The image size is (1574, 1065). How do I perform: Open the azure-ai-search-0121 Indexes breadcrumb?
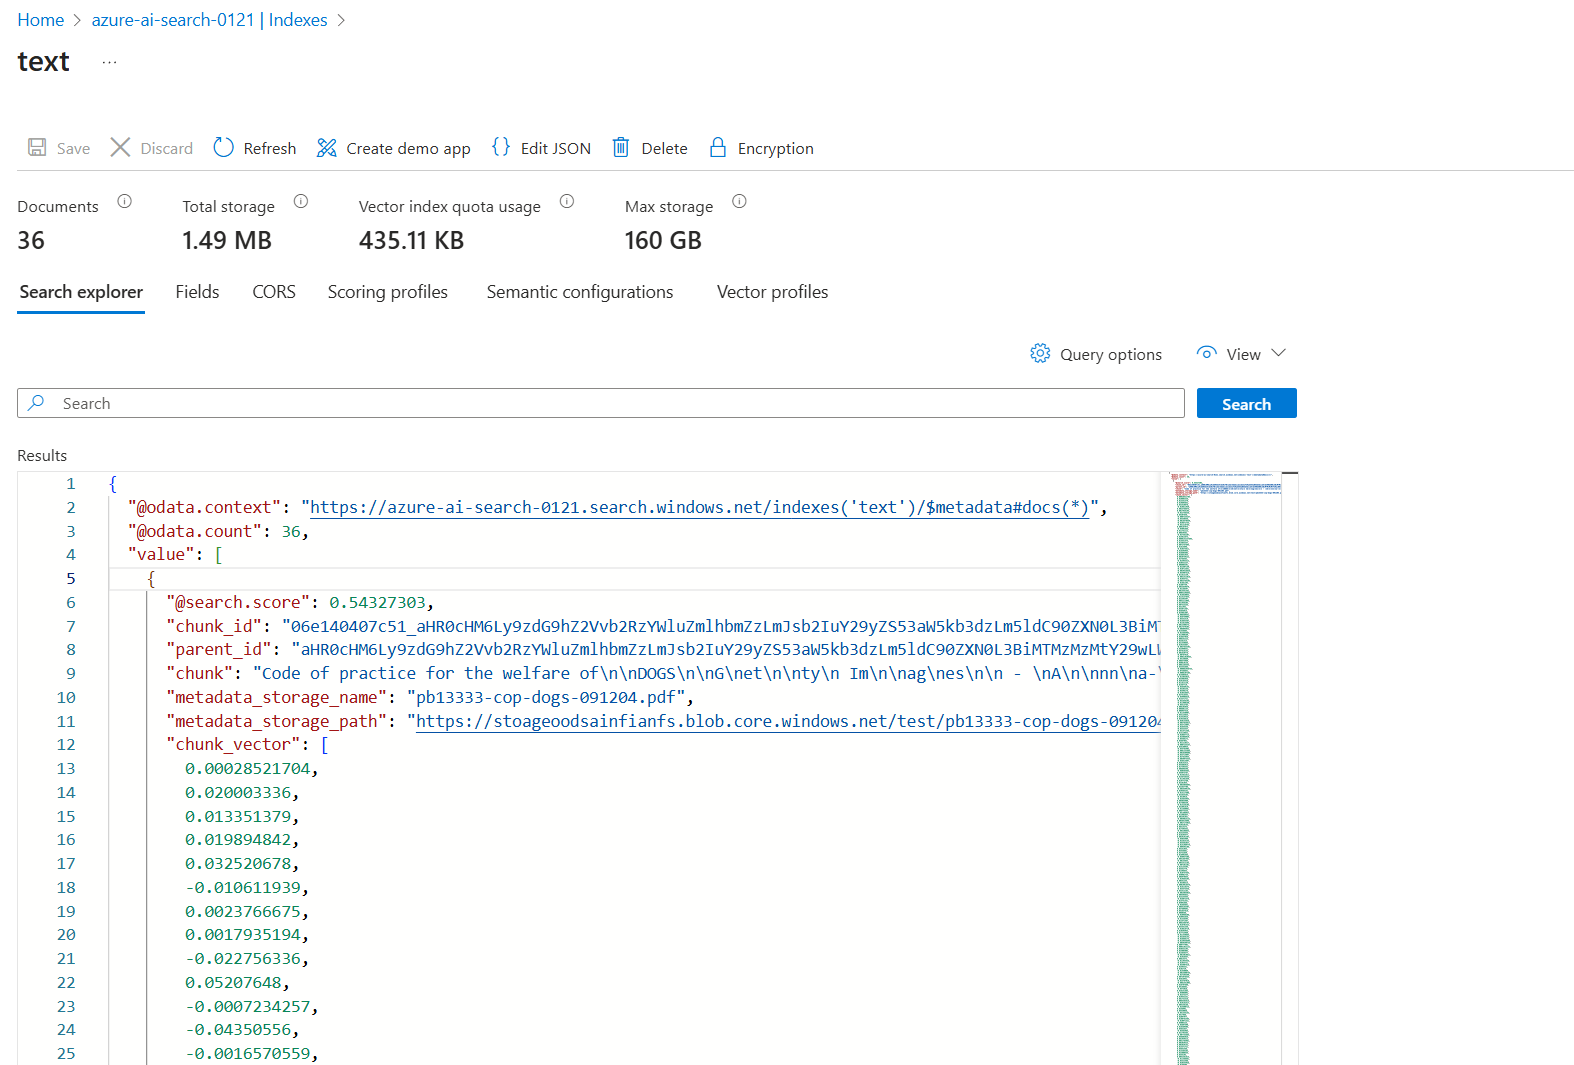tap(209, 20)
